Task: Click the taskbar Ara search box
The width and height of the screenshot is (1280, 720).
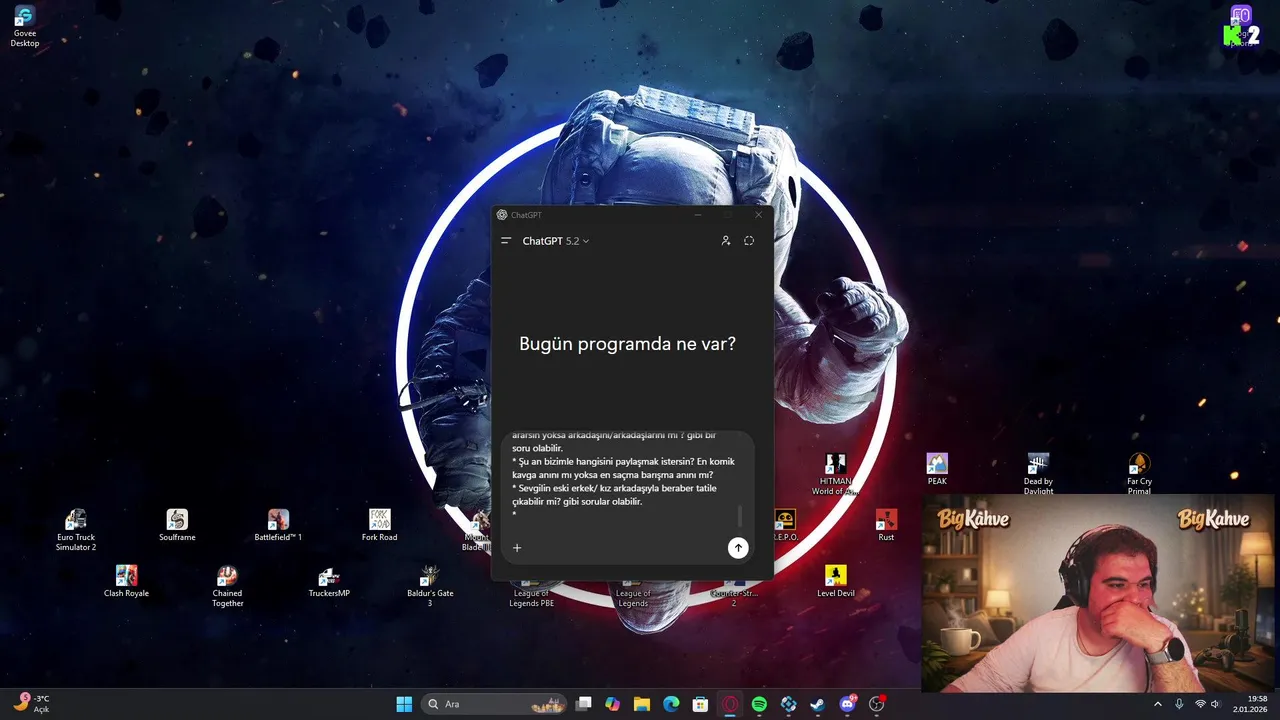Action: [x=496, y=704]
